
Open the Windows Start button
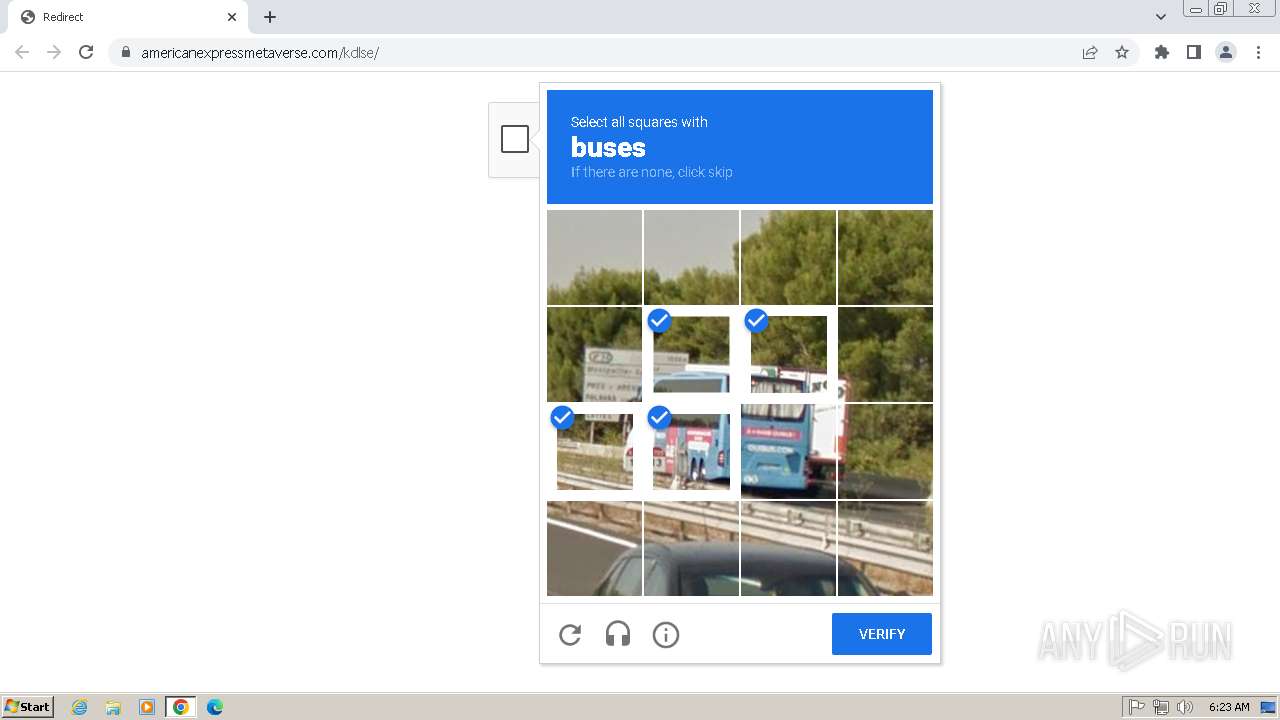tap(27, 707)
